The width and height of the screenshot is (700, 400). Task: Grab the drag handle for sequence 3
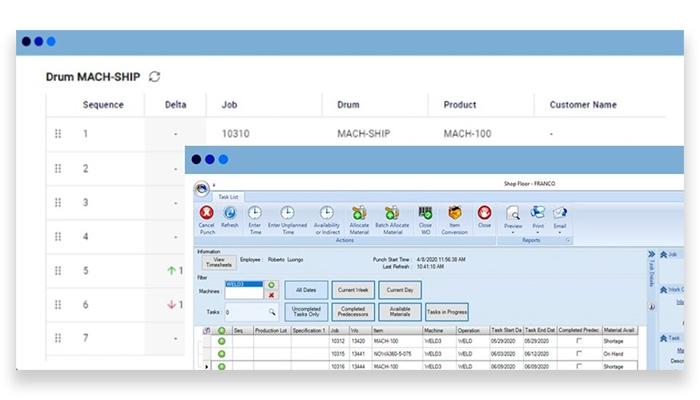click(58, 202)
